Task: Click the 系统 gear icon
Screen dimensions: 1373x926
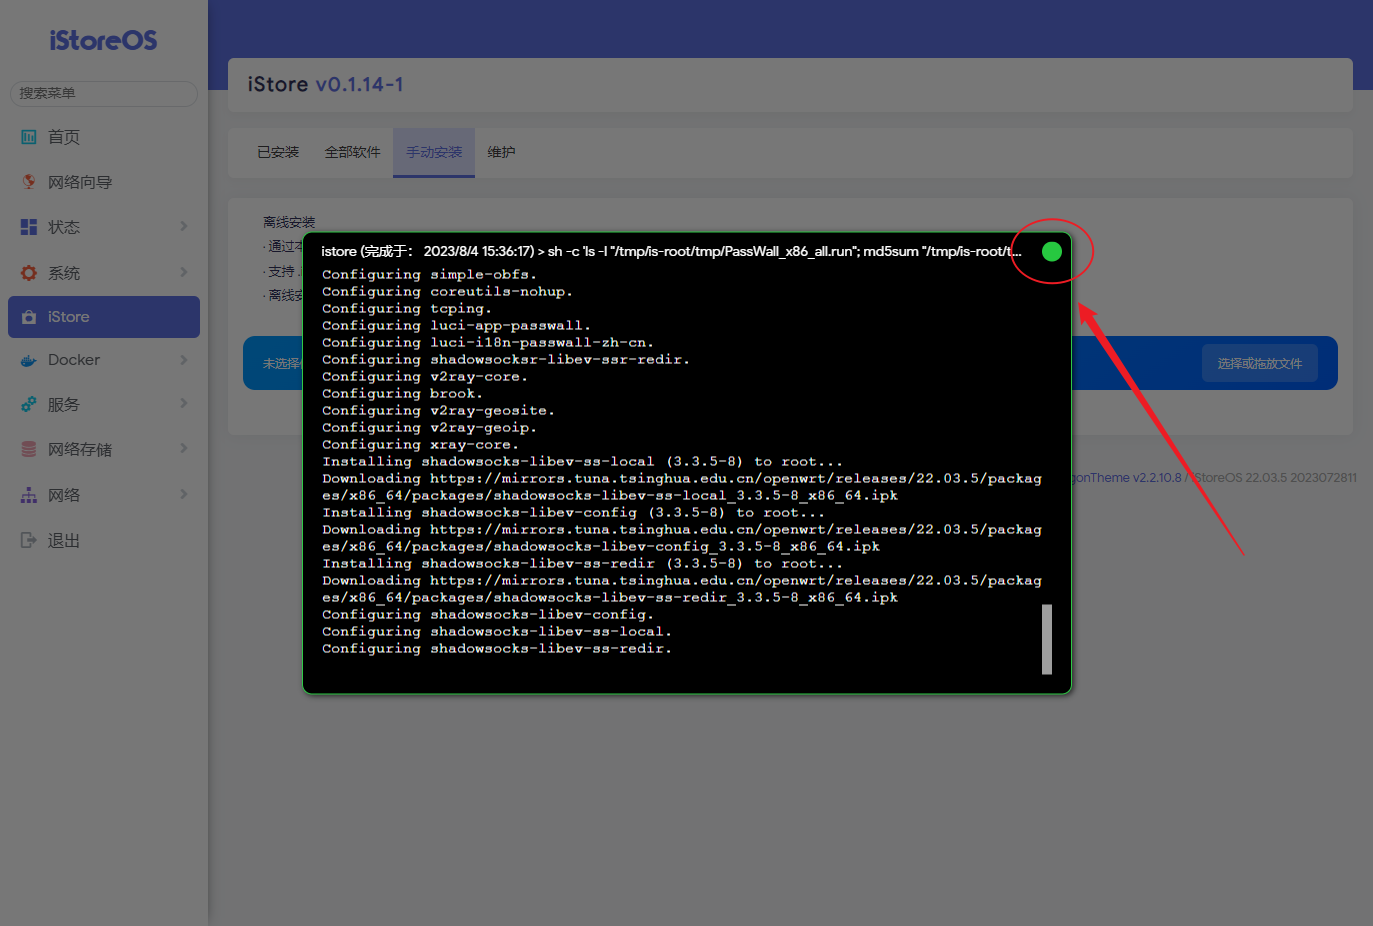Action: [29, 273]
